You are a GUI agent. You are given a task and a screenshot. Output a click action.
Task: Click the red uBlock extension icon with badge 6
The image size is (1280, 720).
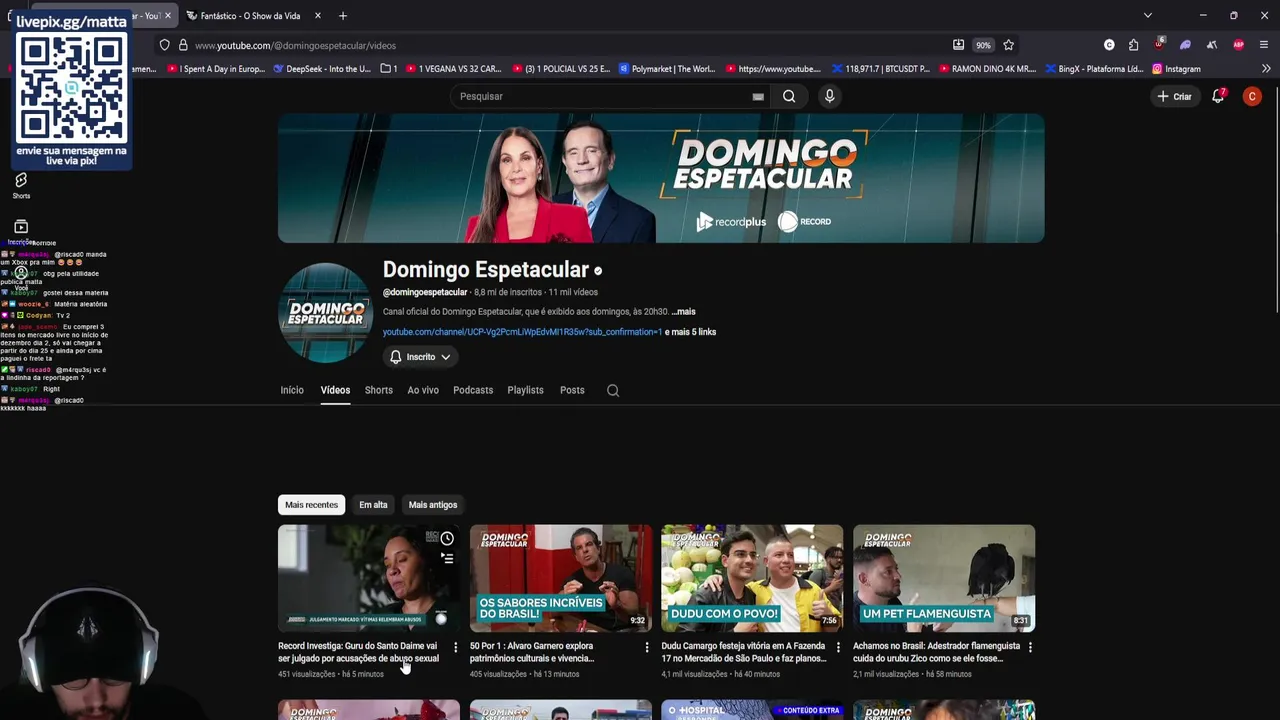click(1159, 45)
